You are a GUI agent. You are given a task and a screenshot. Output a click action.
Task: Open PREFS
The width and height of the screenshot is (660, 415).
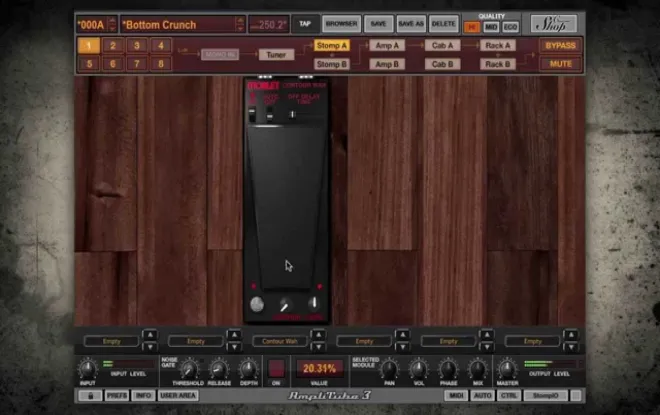117,396
